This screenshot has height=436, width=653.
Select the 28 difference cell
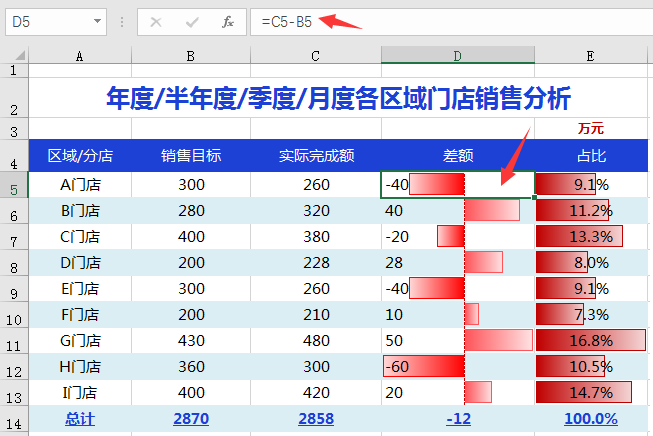pos(458,263)
